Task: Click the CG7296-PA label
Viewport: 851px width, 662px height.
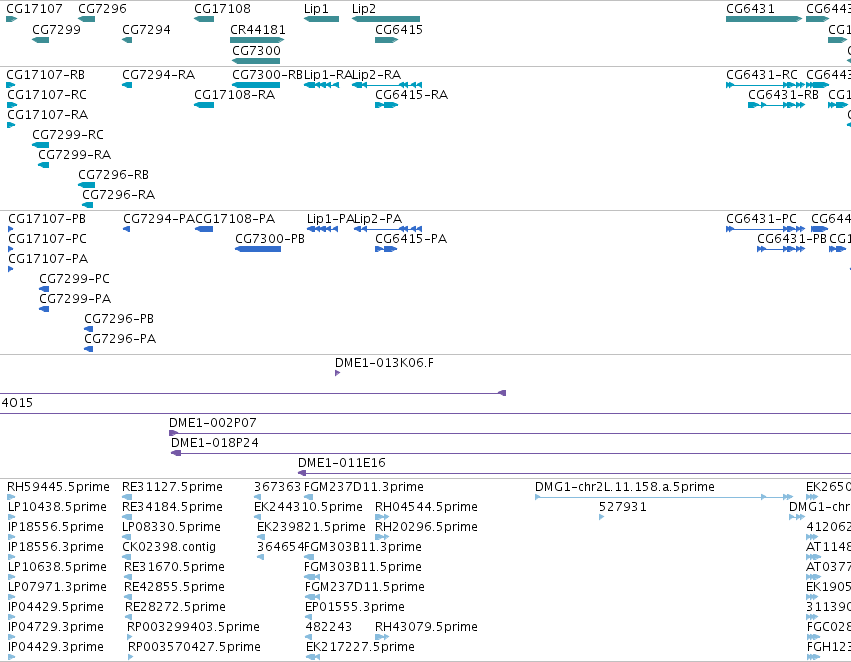Action: click(120, 339)
